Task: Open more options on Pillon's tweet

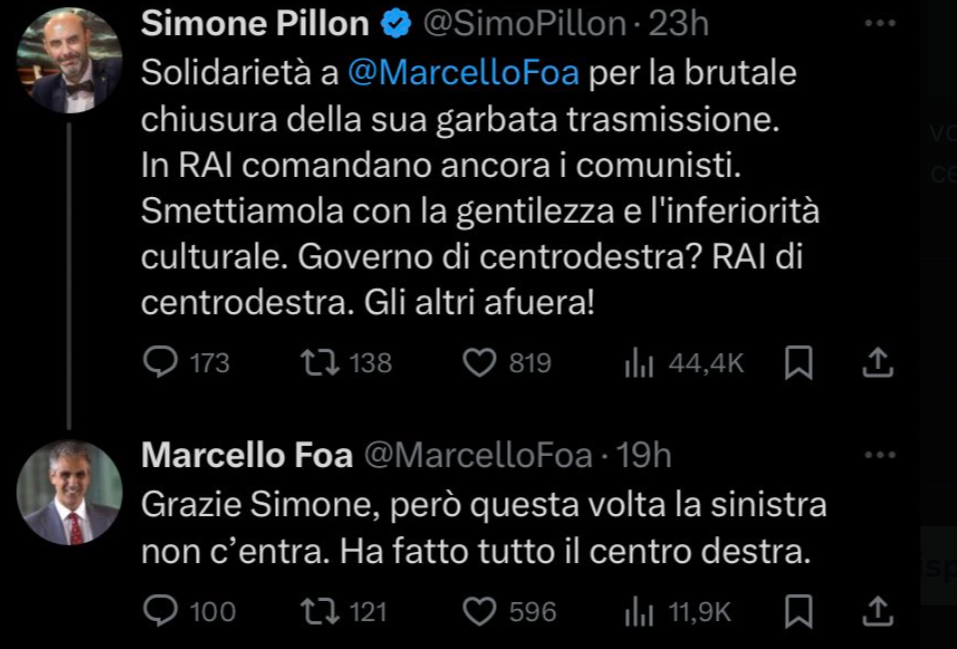Action: pyautogui.click(x=879, y=22)
